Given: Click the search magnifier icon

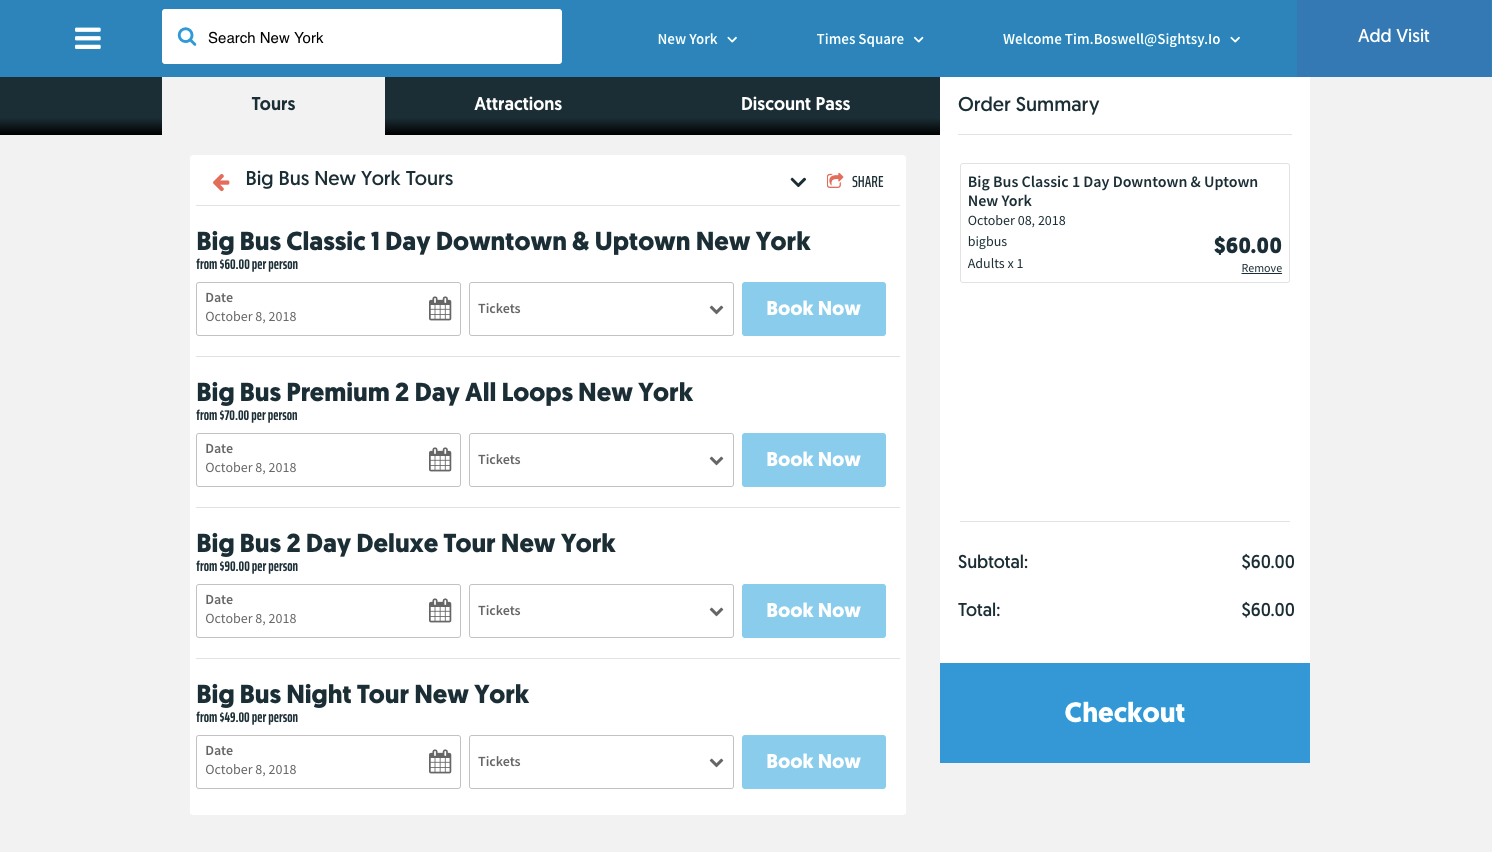Looking at the screenshot, I should click(x=187, y=37).
